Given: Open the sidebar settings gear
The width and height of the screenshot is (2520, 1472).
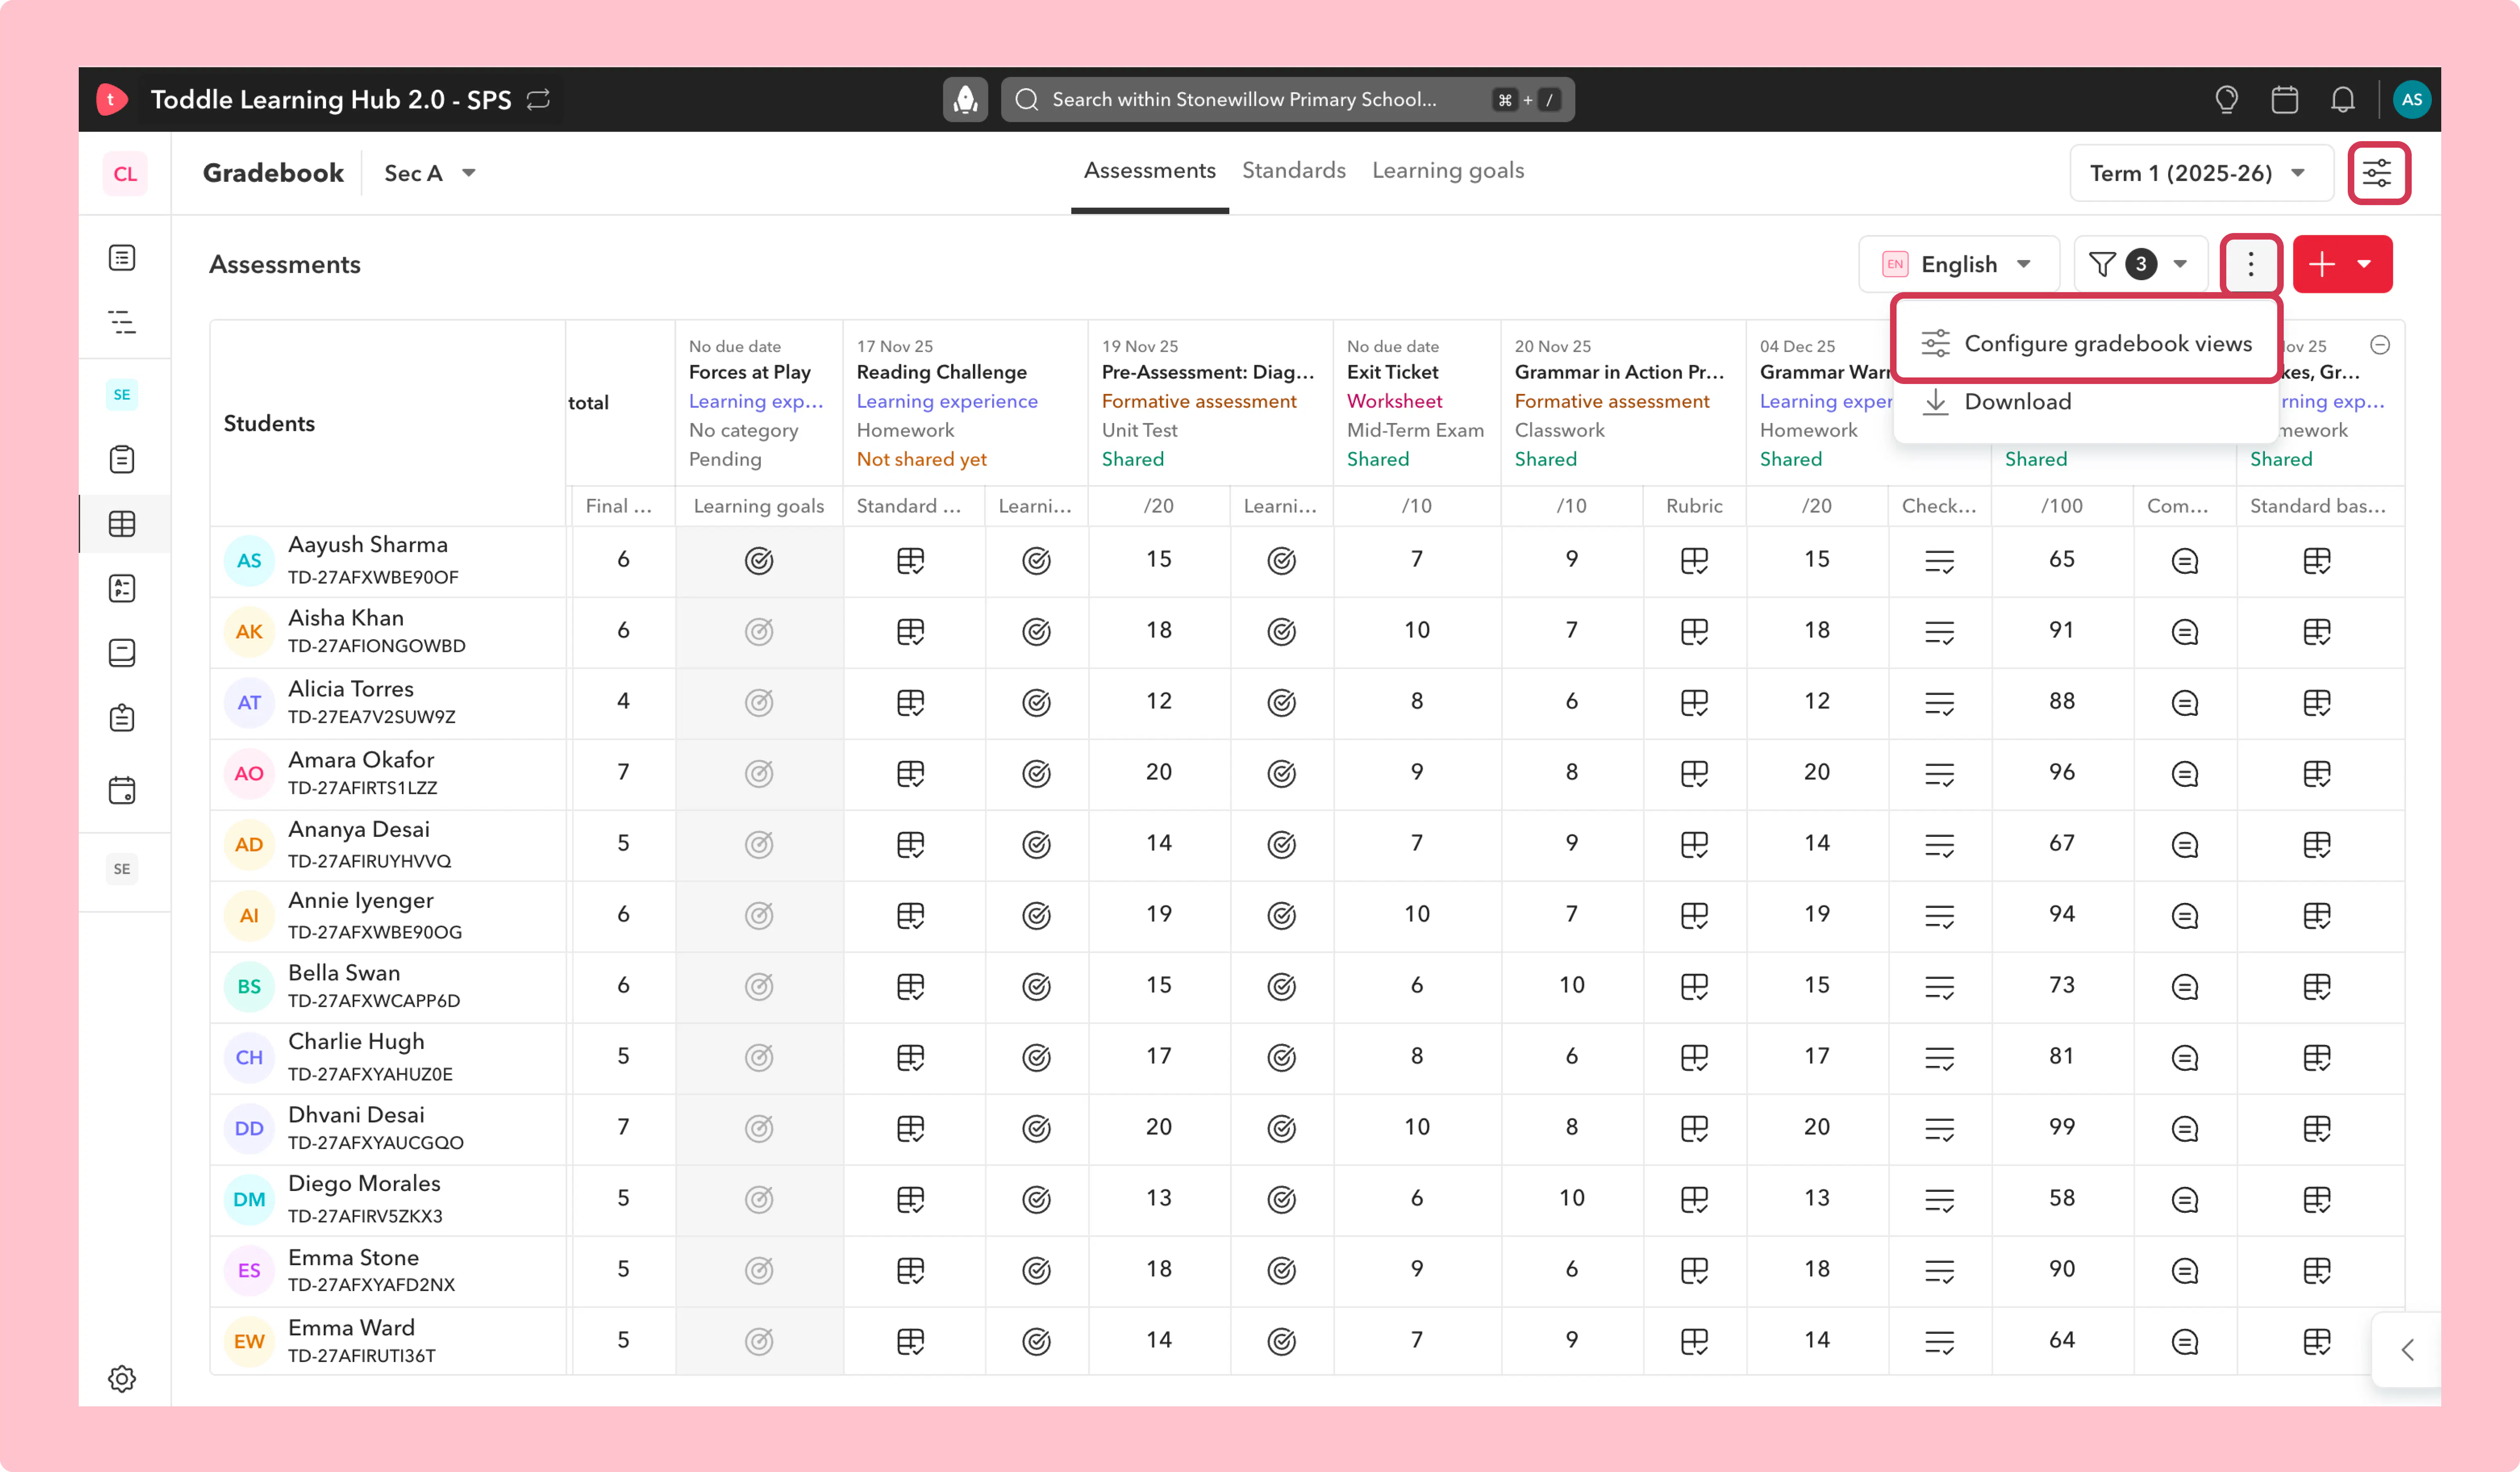Looking at the screenshot, I should tap(122, 1378).
